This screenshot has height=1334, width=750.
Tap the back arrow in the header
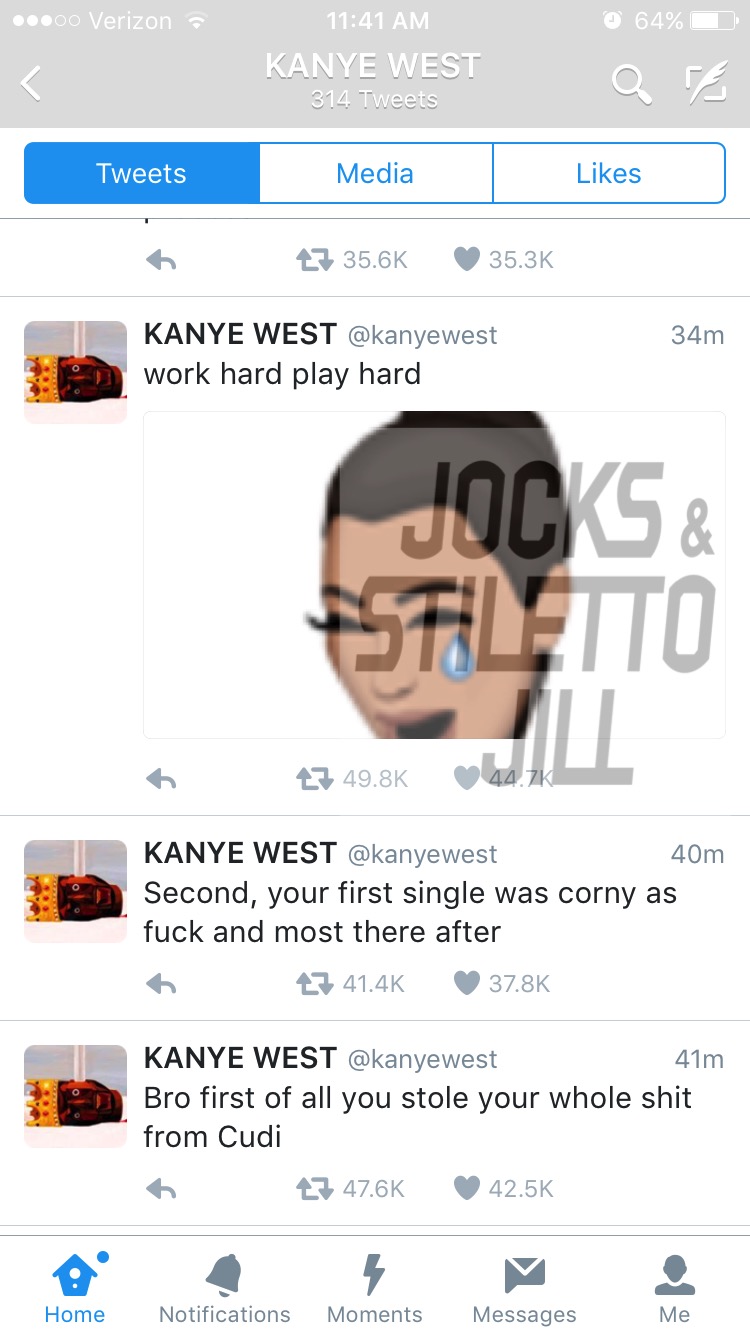coord(32,83)
